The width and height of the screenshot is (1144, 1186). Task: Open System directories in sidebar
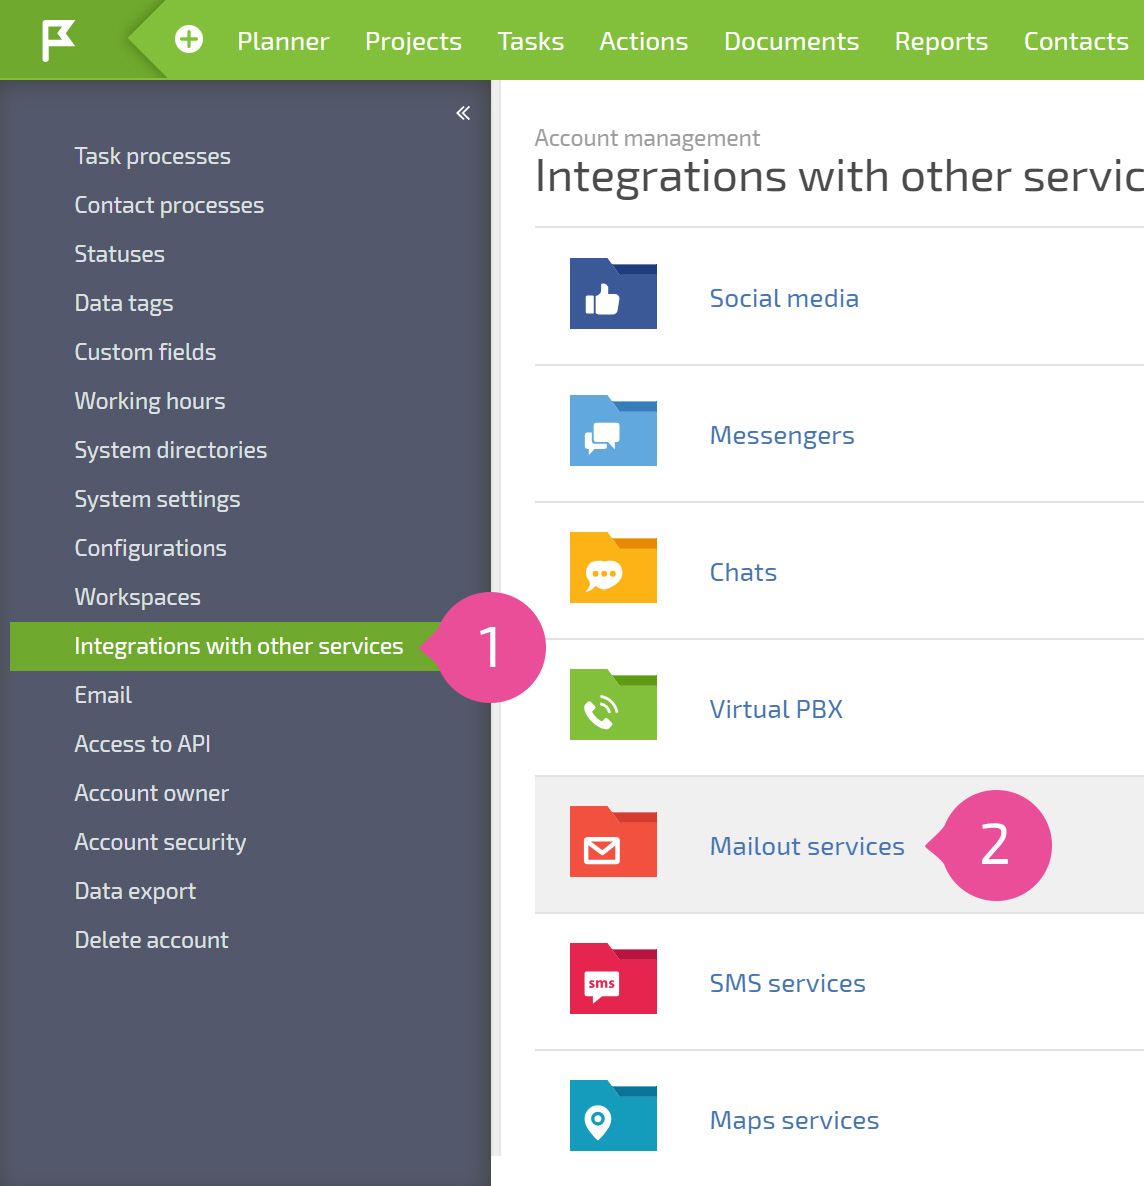[x=170, y=450]
